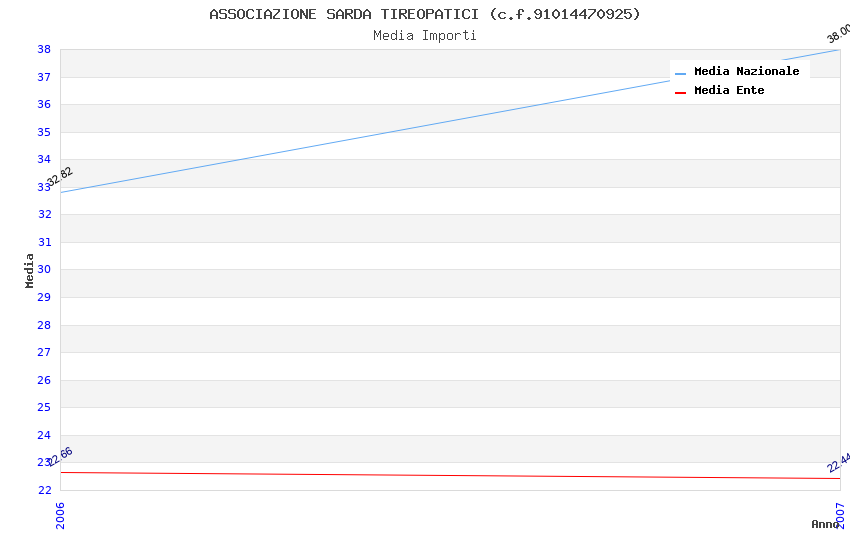Click the y-axis value 22
Screen dimensions: 850x550
44,490
